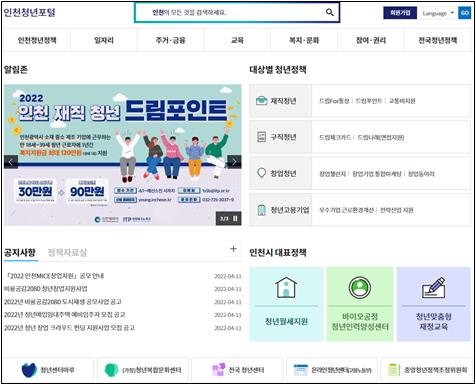Image resolution: width=475 pixels, height=388 pixels.
Task: Click the GO button beside Language
Action: point(464,13)
